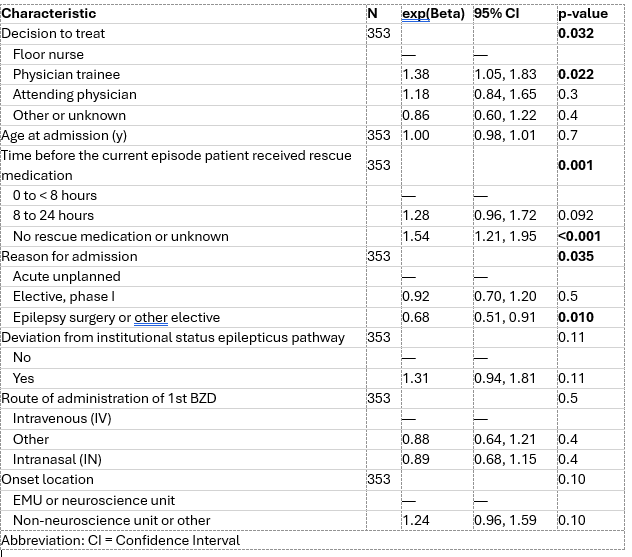The height and width of the screenshot is (557, 632).
Task: Click the "Reason for admission" row label
Action: click(x=69, y=256)
